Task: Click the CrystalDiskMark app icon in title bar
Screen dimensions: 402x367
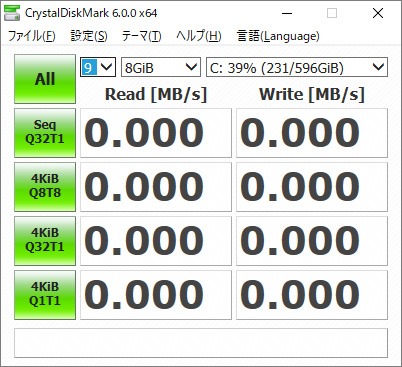Action: click(12, 13)
